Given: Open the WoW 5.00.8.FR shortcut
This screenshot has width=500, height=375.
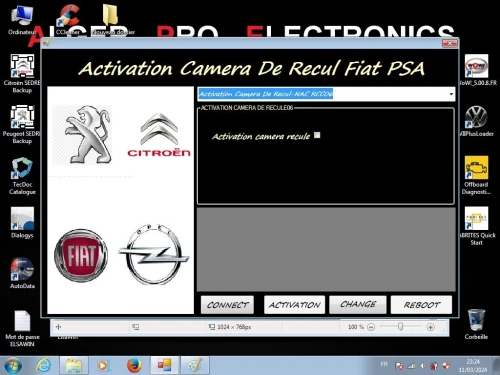Looking at the screenshot, I should (x=477, y=70).
